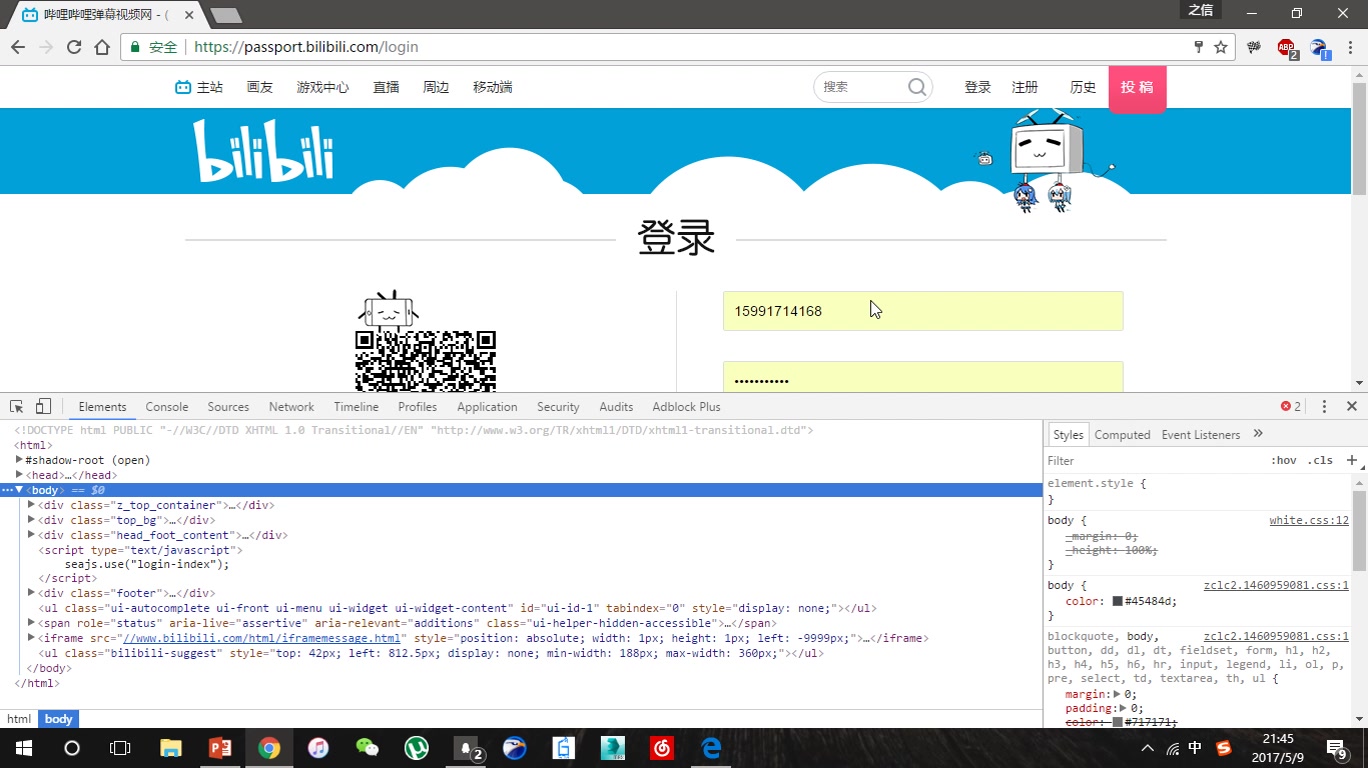Open the Event Listeners tab
Screen dimensions: 1368x768
click(x=1200, y=434)
